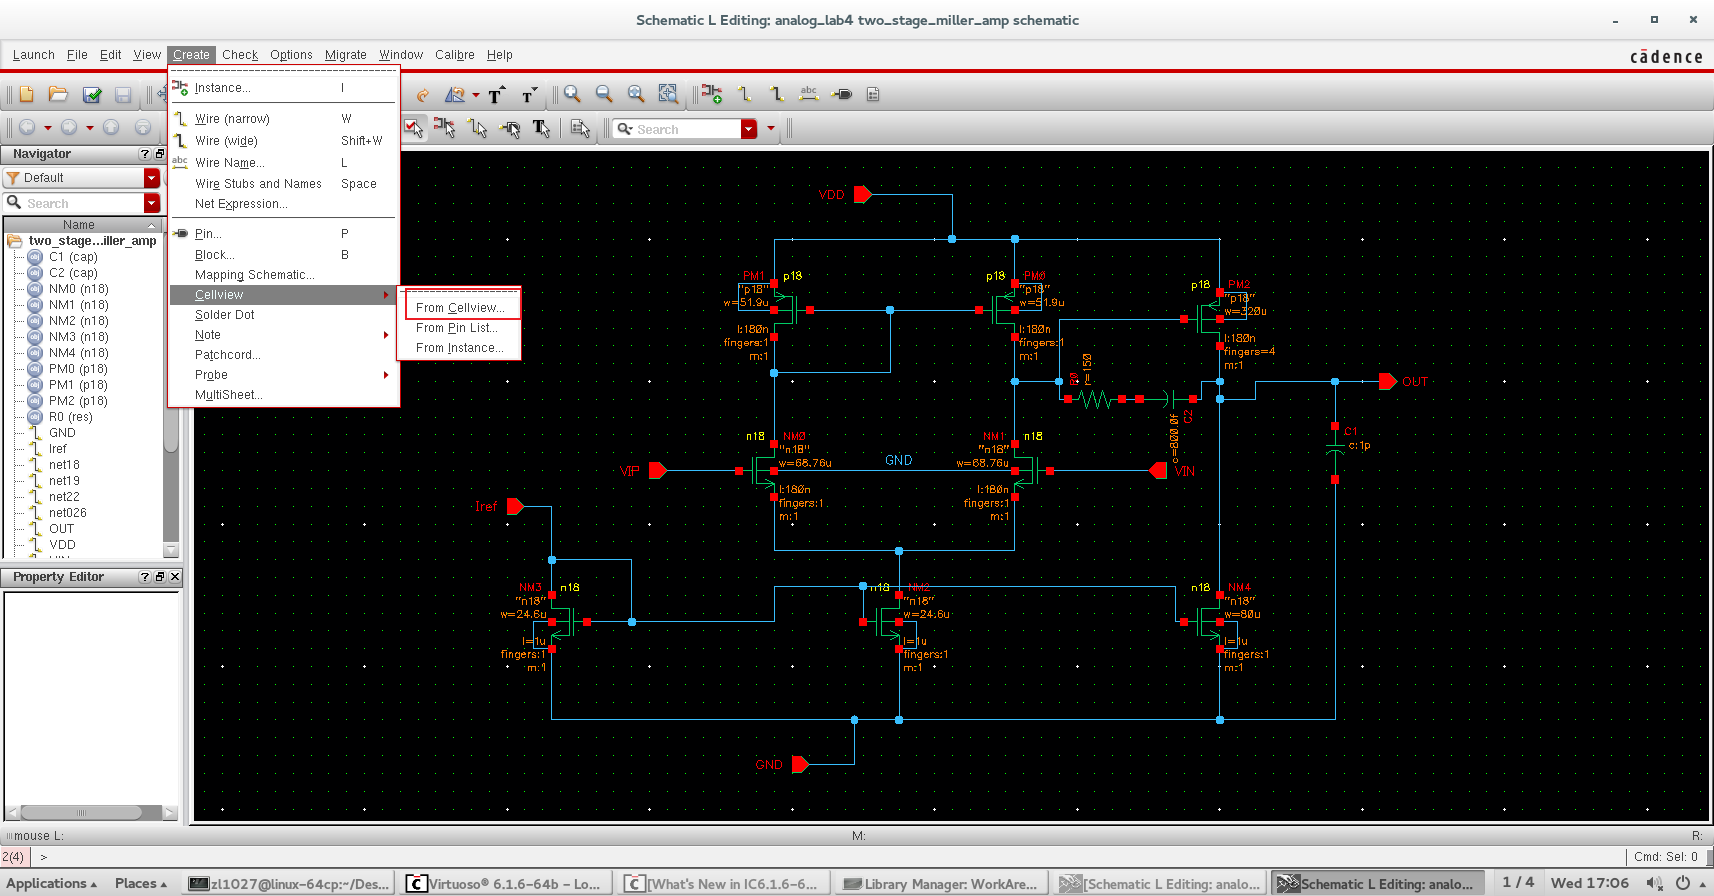Open the Calibre menu
The width and height of the screenshot is (1714, 896).
[455, 55]
